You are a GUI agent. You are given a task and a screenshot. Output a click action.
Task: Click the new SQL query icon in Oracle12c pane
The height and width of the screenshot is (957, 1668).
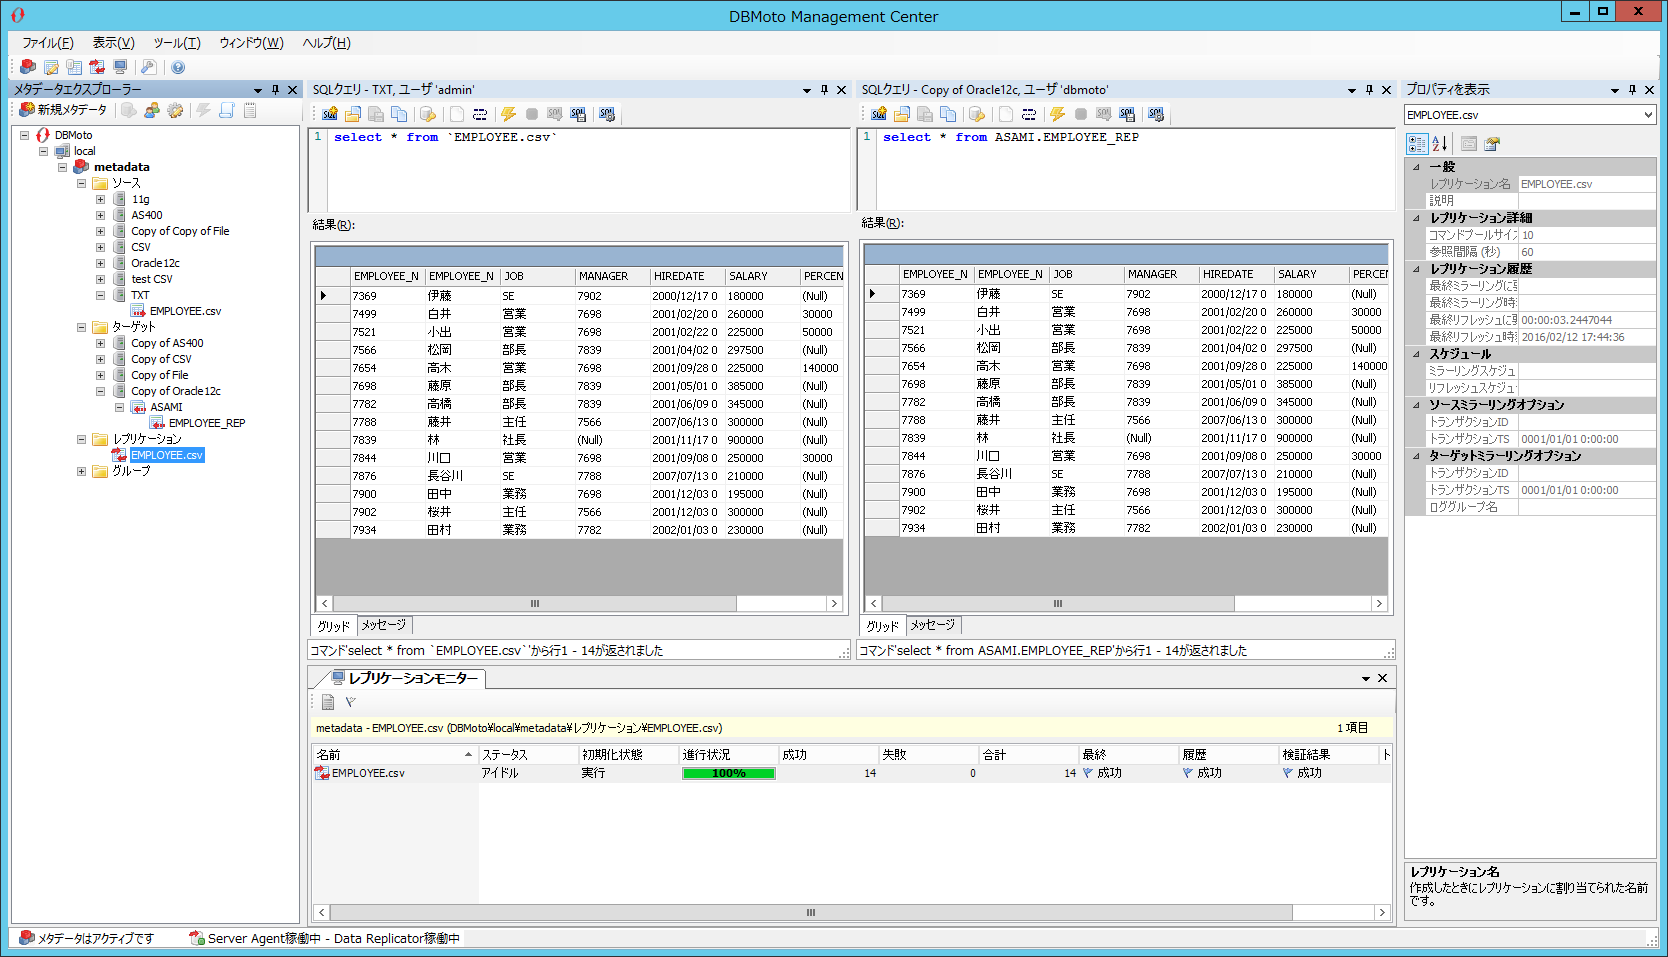click(879, 114)
